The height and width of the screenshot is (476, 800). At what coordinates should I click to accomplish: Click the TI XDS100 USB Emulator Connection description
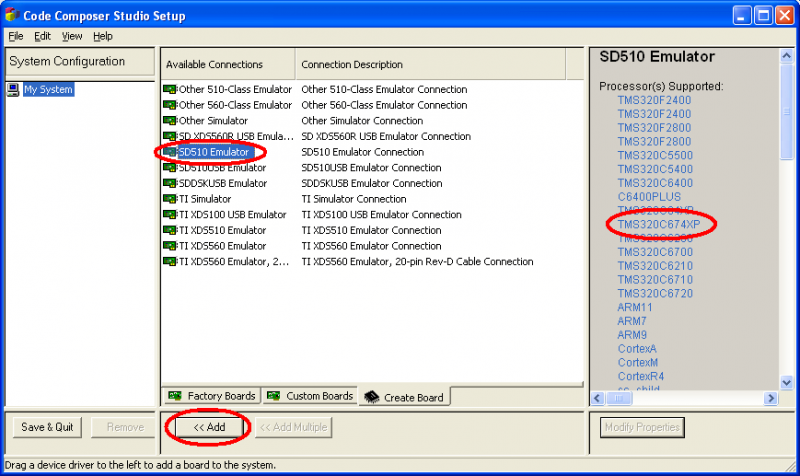tap(382, 215)
